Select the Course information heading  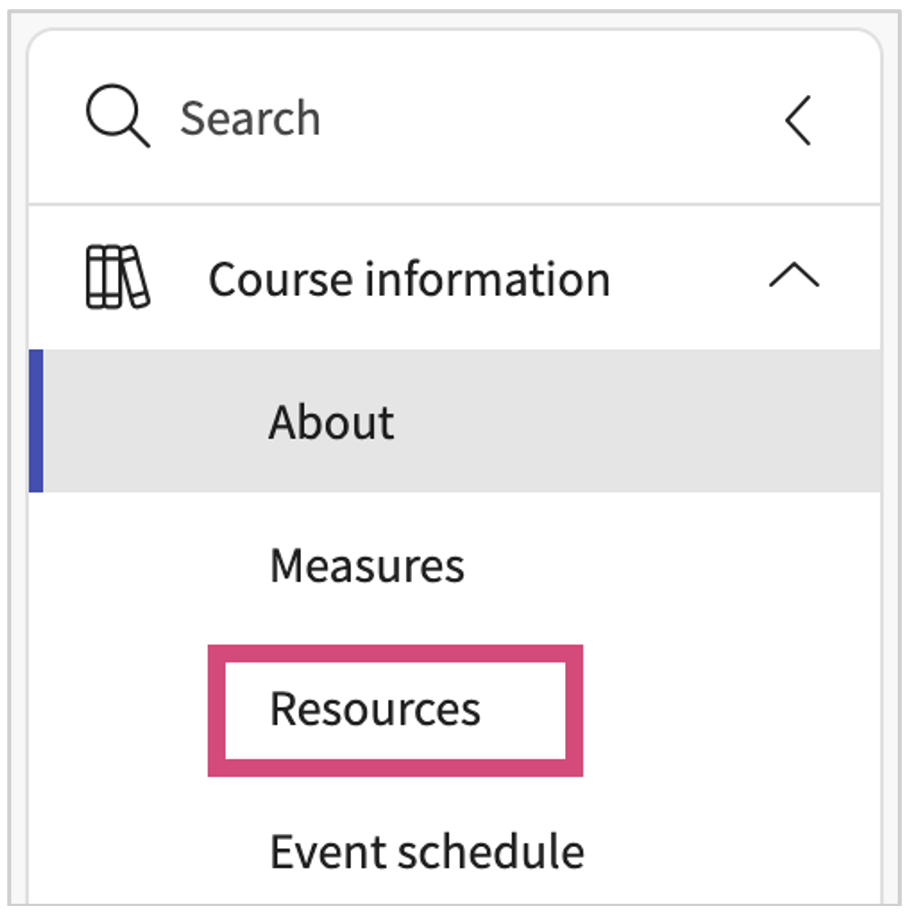[x=408, y=279]
